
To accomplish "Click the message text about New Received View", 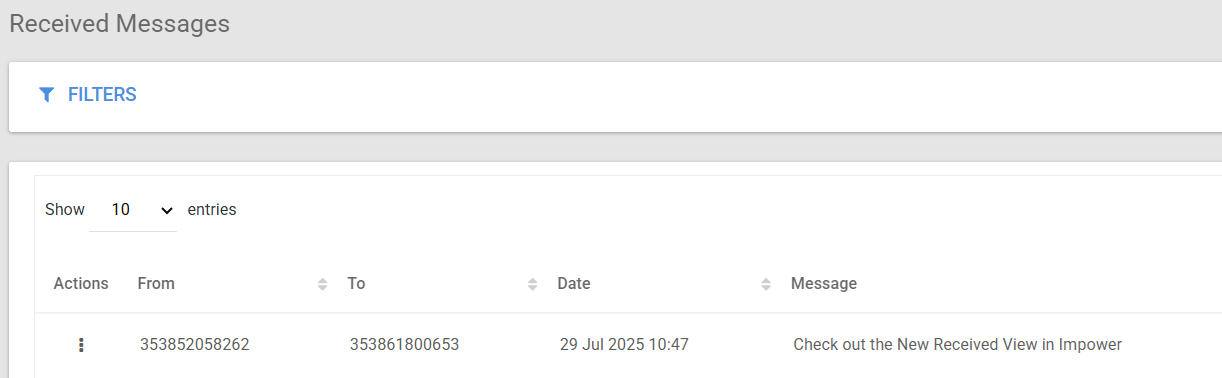I will click(x=958, y=345).
